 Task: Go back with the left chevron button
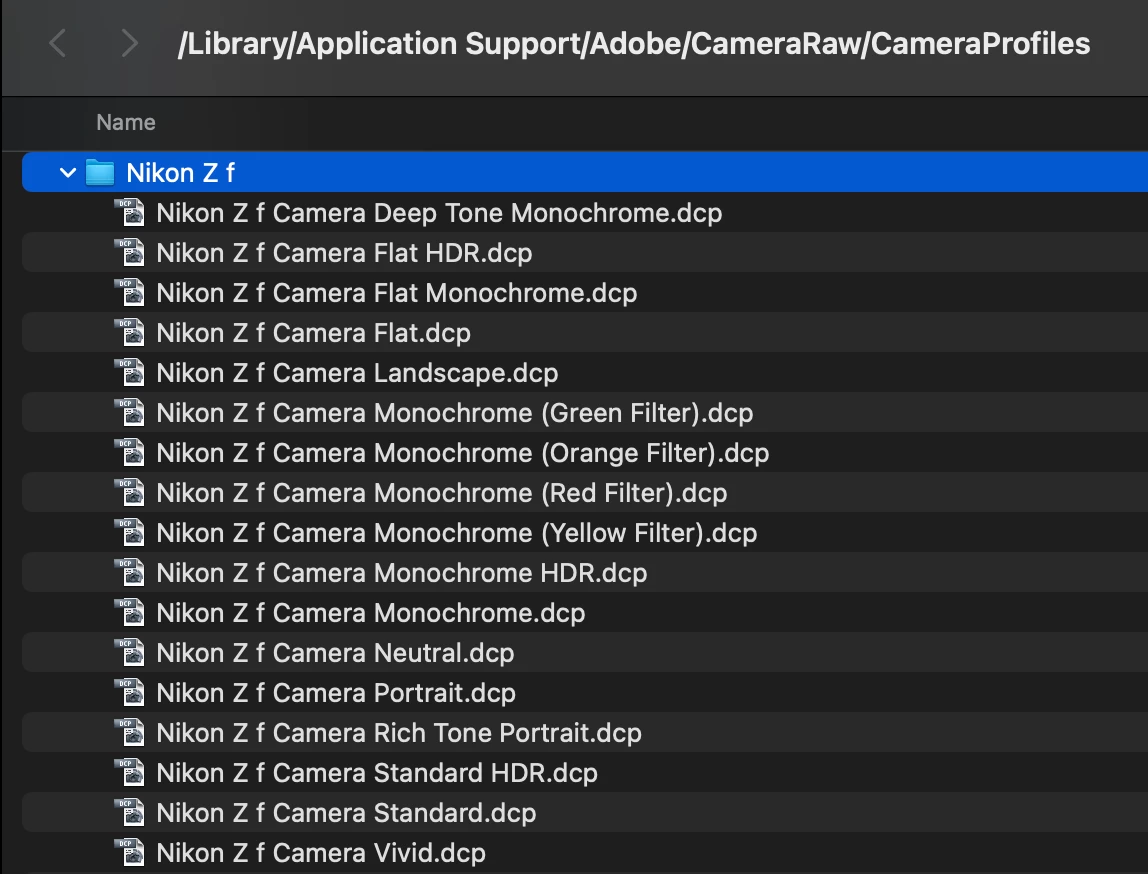(58, 43)
